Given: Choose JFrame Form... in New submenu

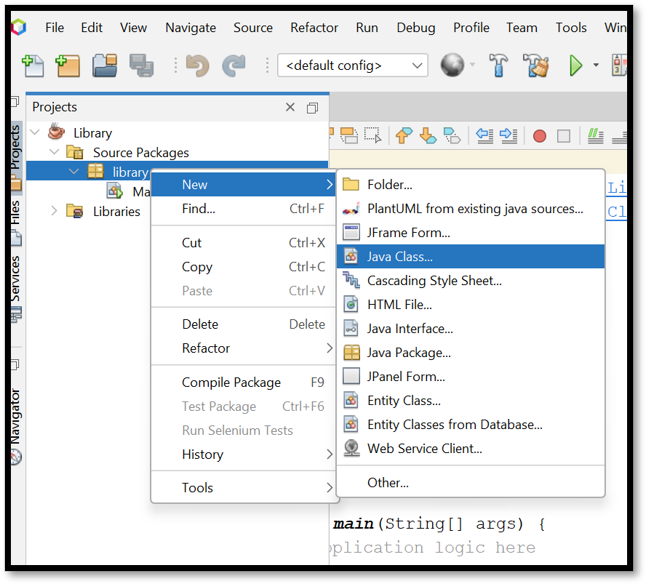Looking at the screenshot, I should click(x=471, y=232).
